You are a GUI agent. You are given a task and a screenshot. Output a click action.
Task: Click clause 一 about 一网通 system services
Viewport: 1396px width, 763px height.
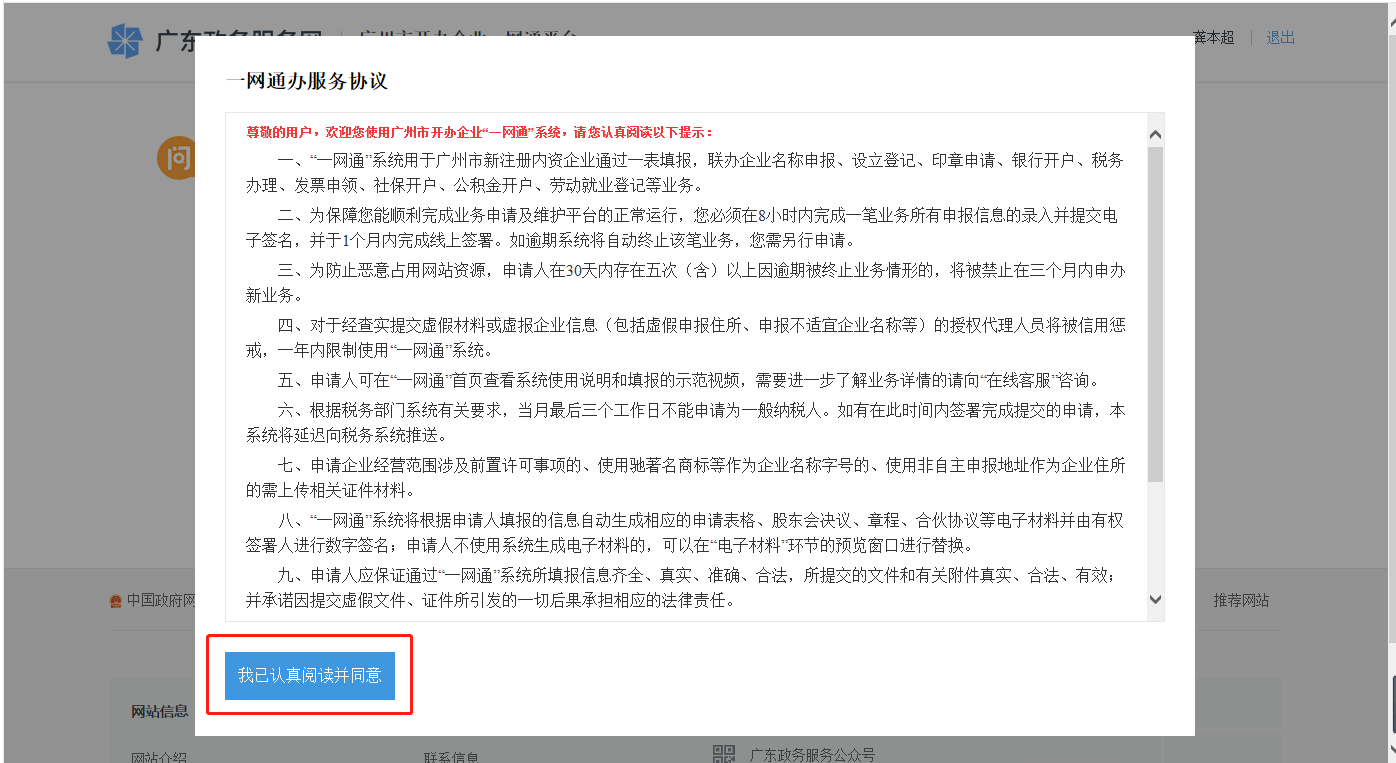point(685,173)
